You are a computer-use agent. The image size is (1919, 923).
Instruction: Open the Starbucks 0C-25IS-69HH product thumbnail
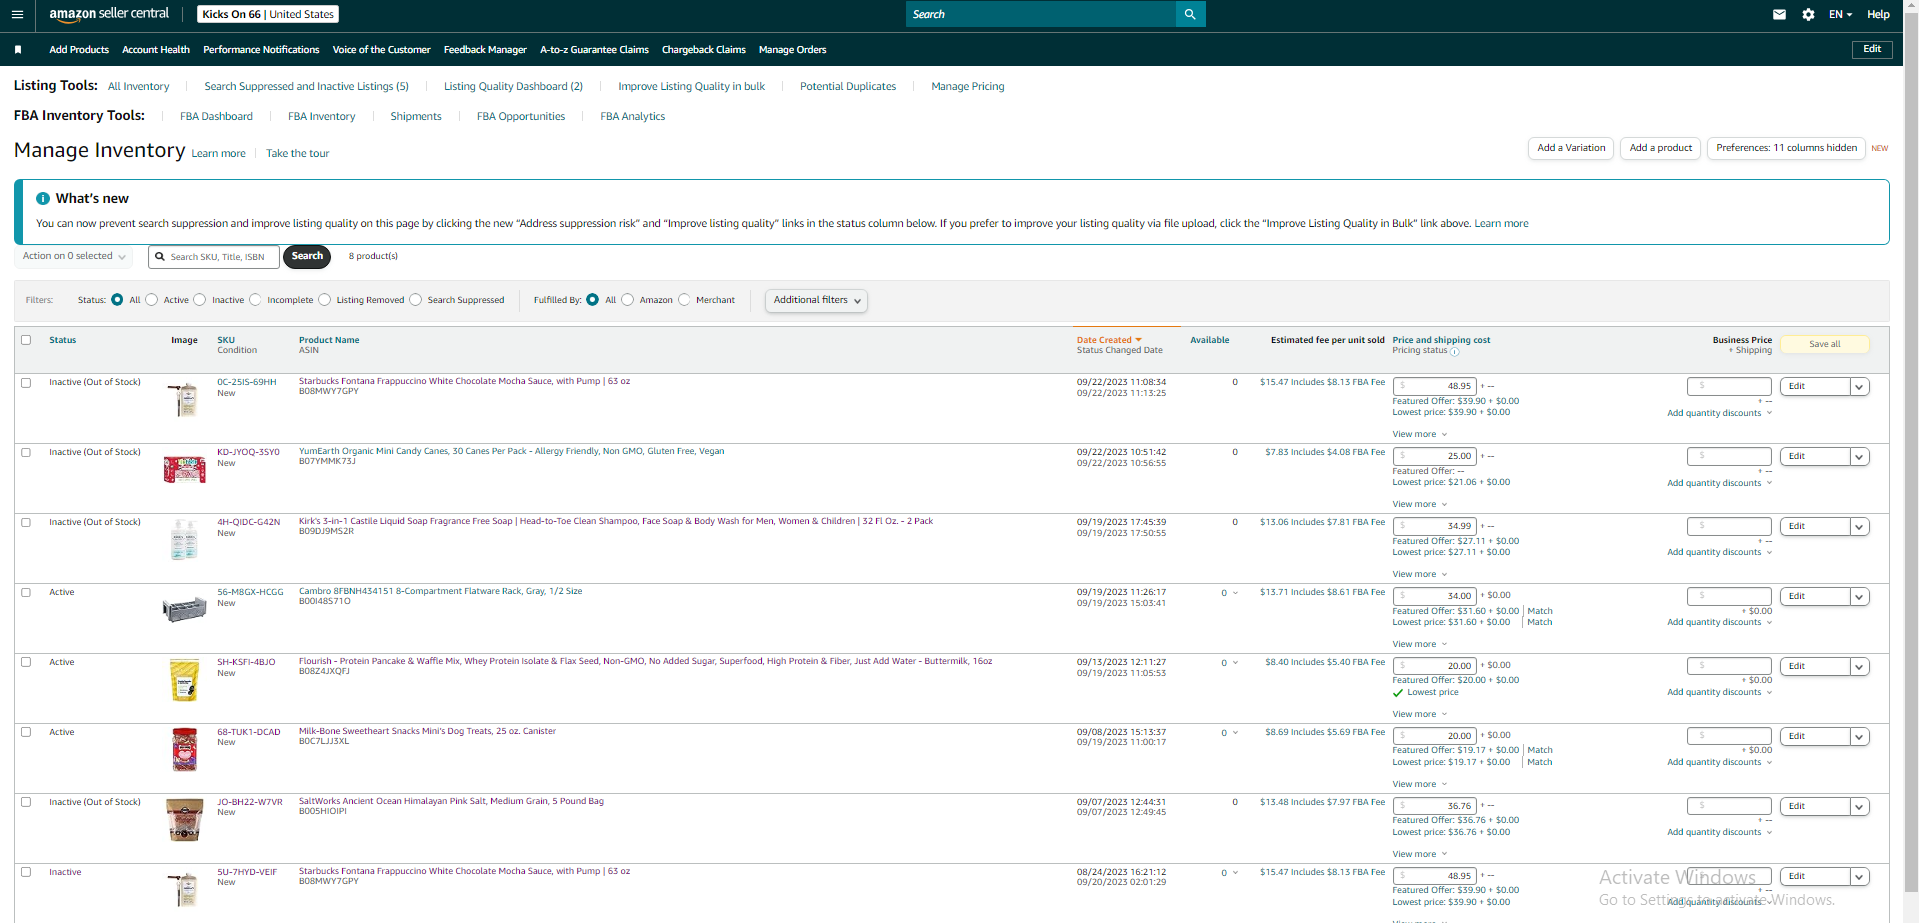pyautogui.click(x=184, y=399)
